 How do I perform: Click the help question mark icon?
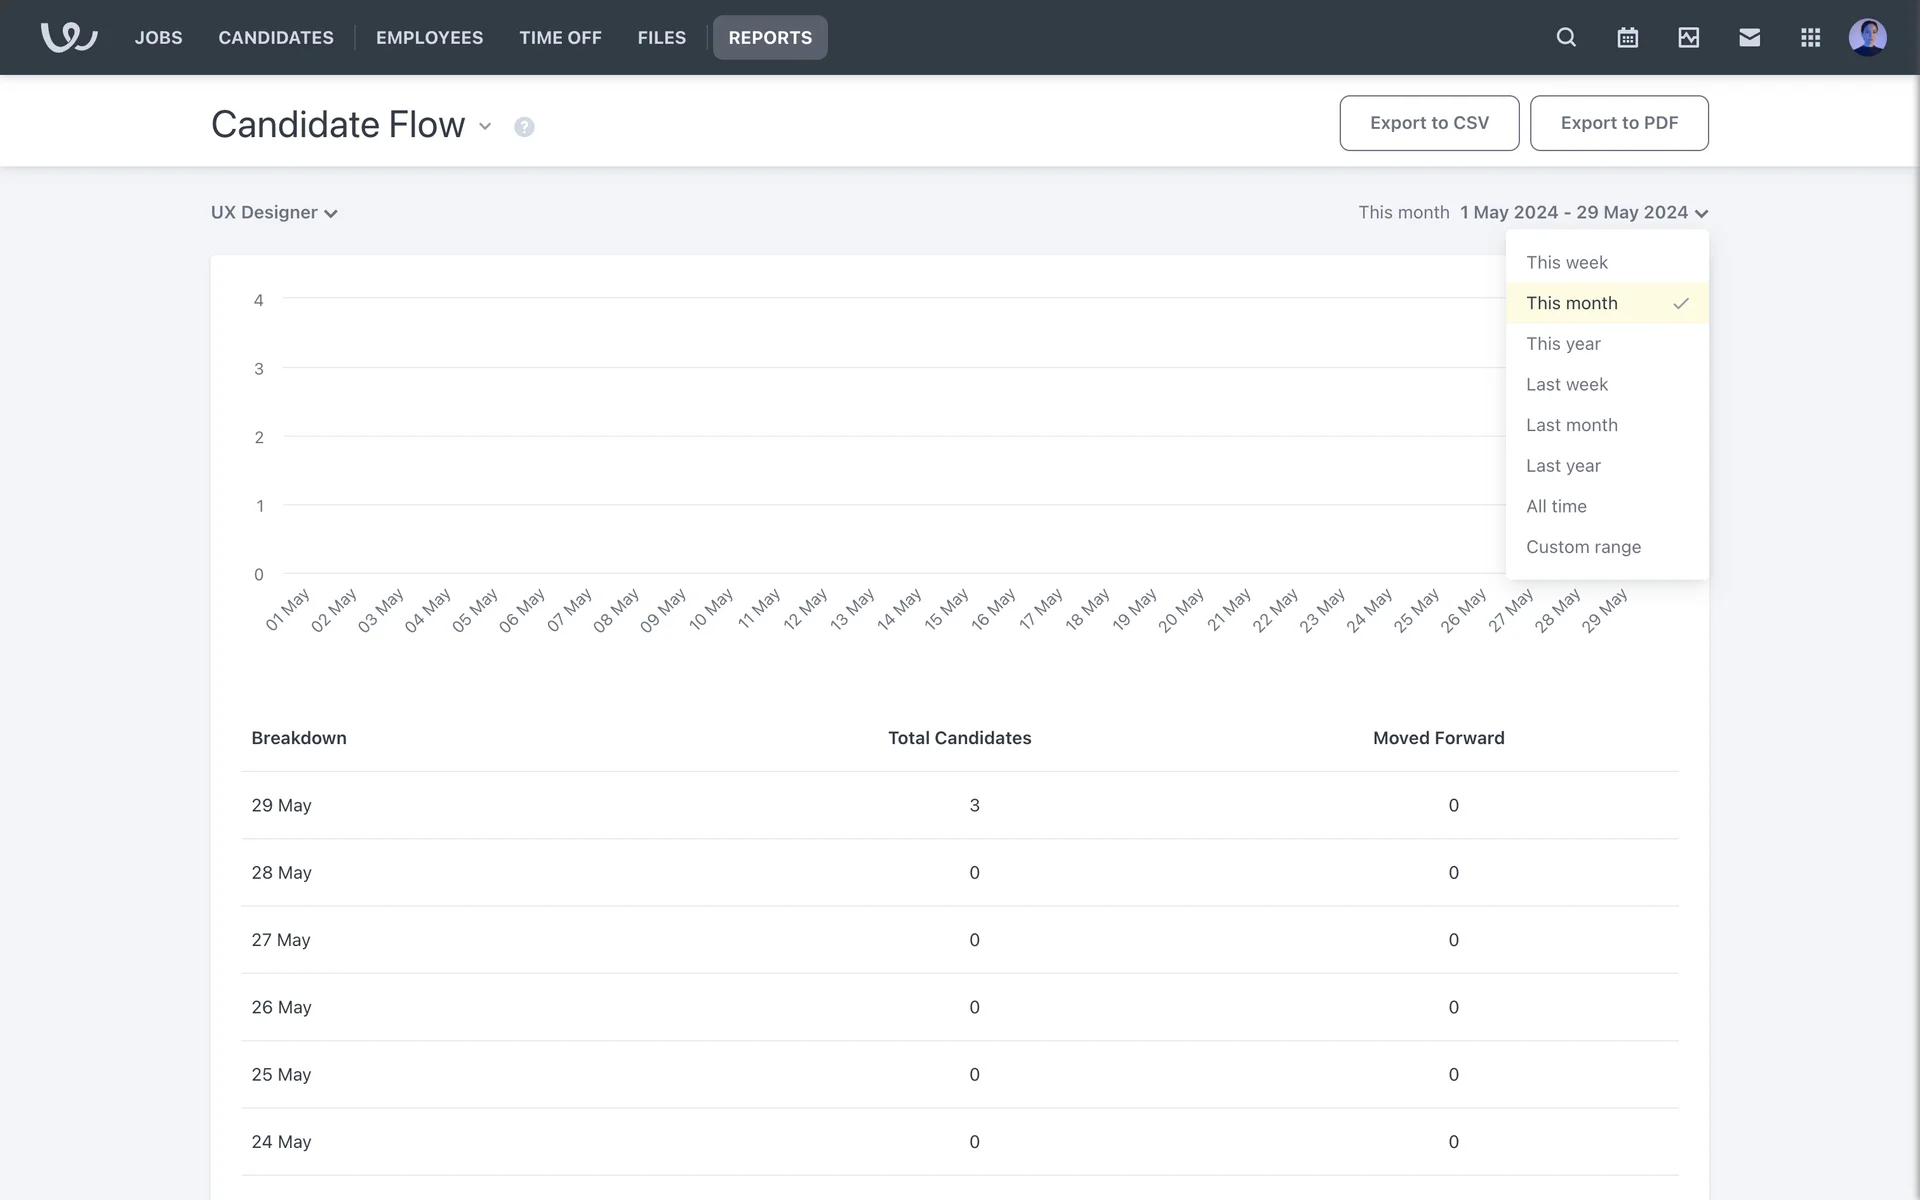tap(524, 127)
